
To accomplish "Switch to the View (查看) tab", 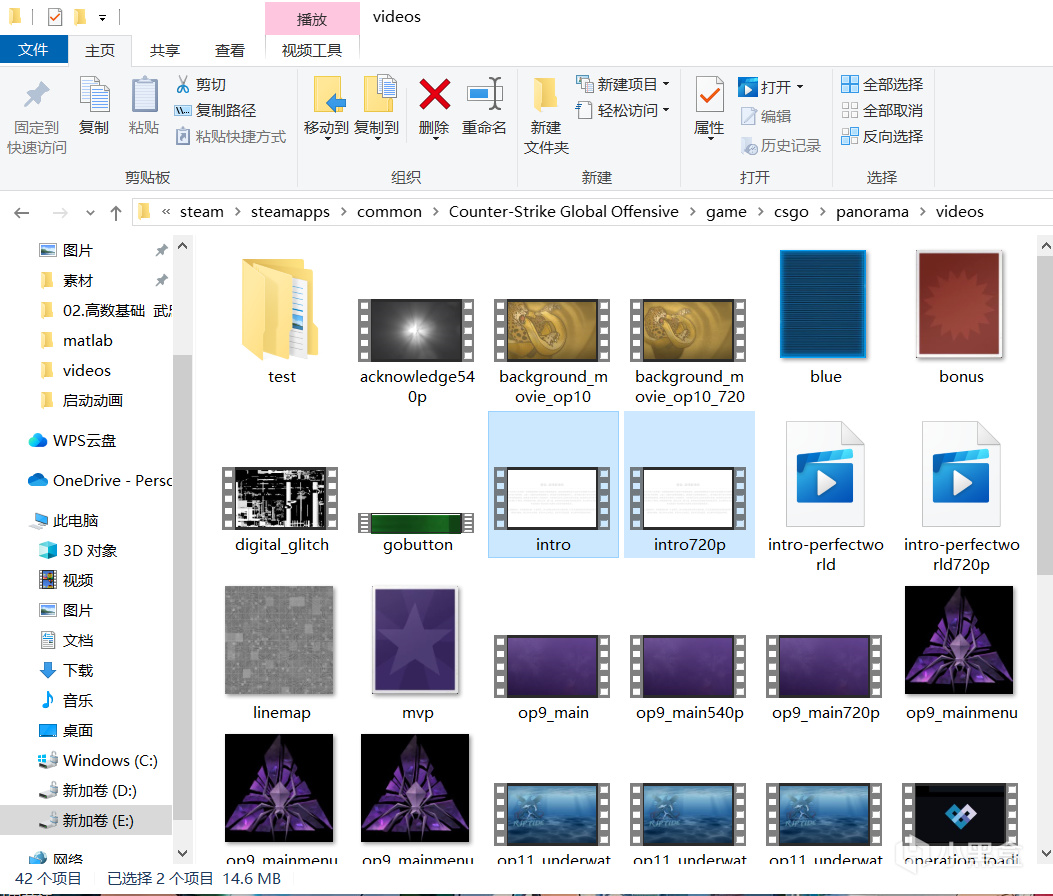I will 230,50.
